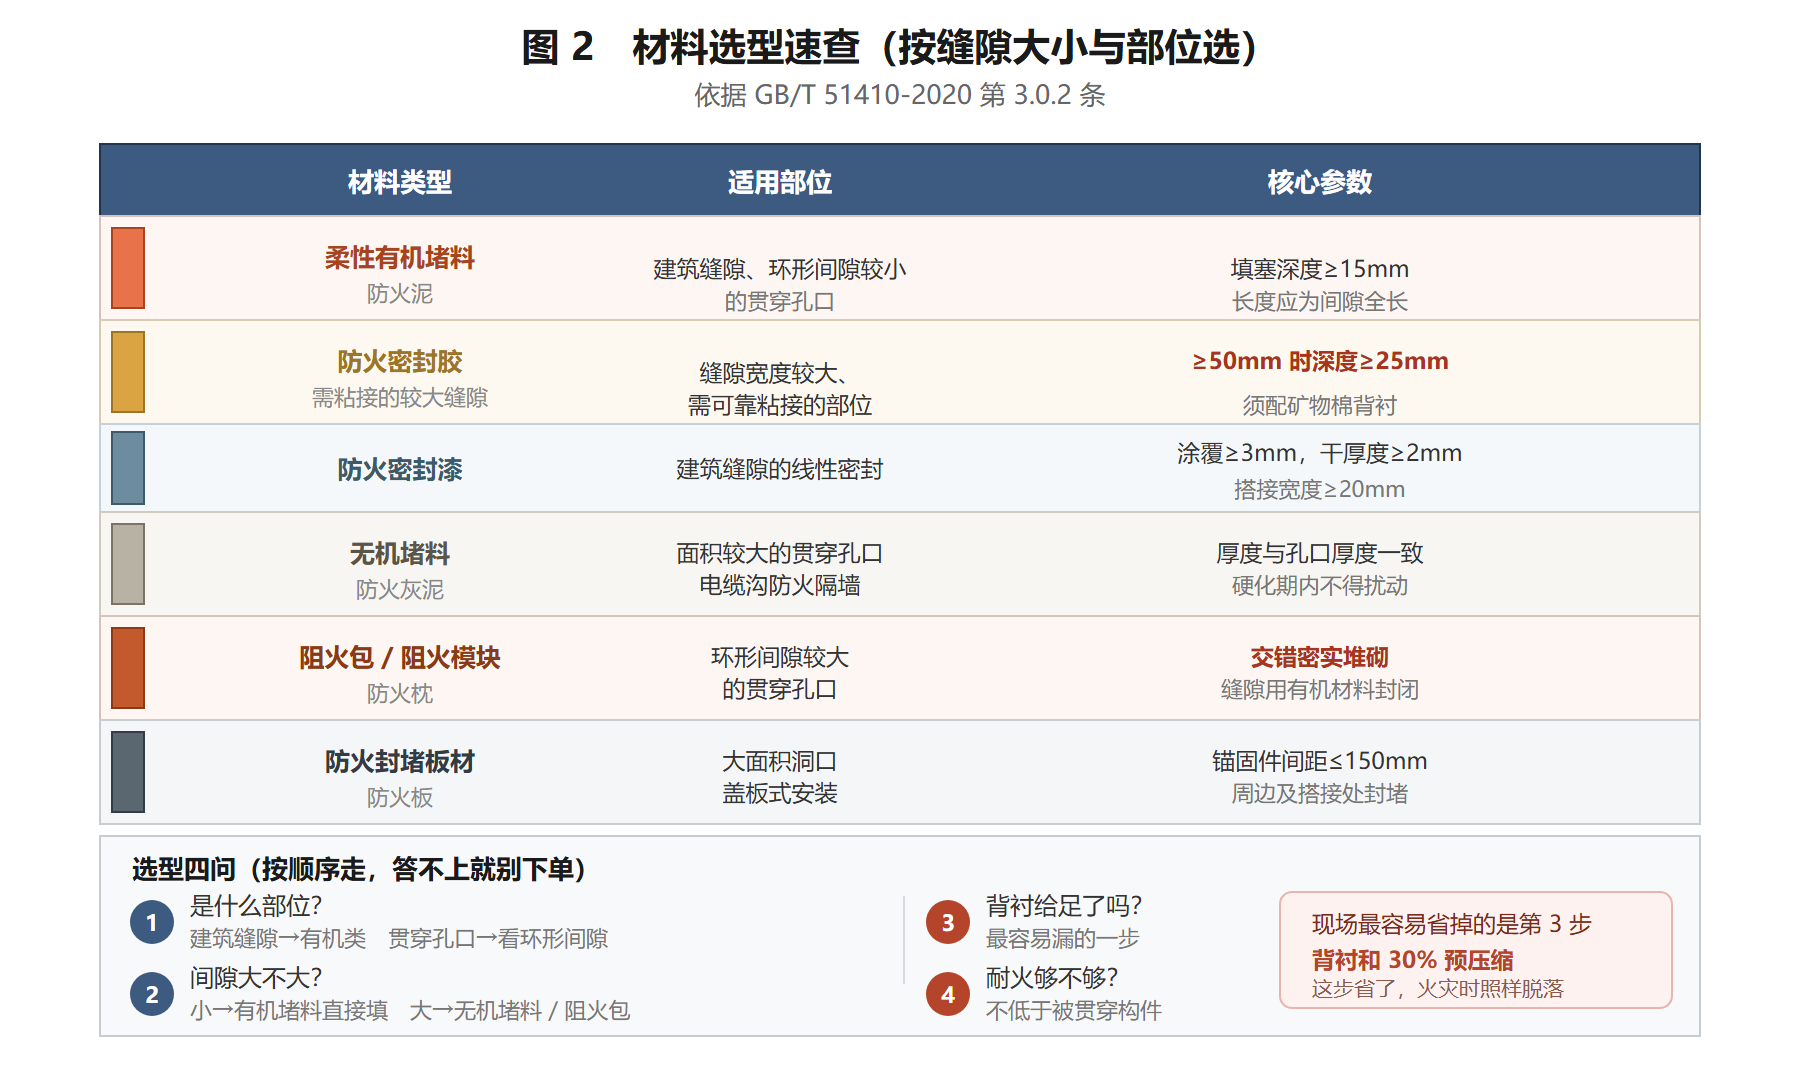Click the 搭接宽度≥20mm note

coord(1320,489)
